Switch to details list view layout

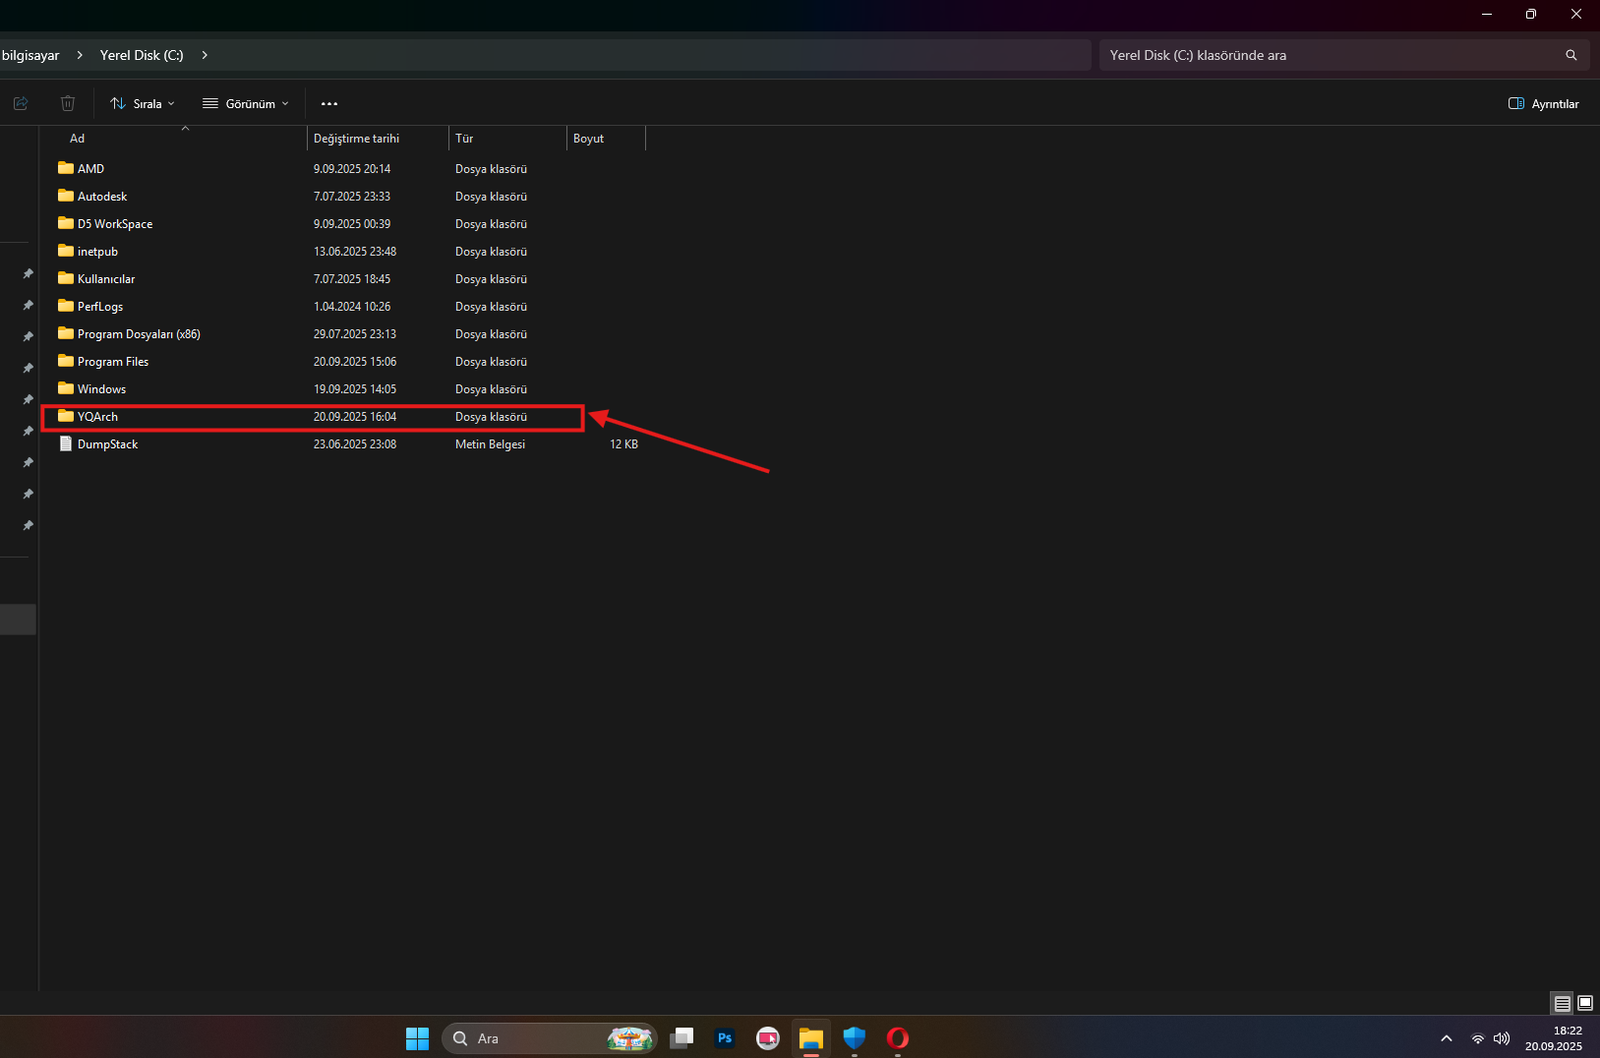click(1561, 1003)
